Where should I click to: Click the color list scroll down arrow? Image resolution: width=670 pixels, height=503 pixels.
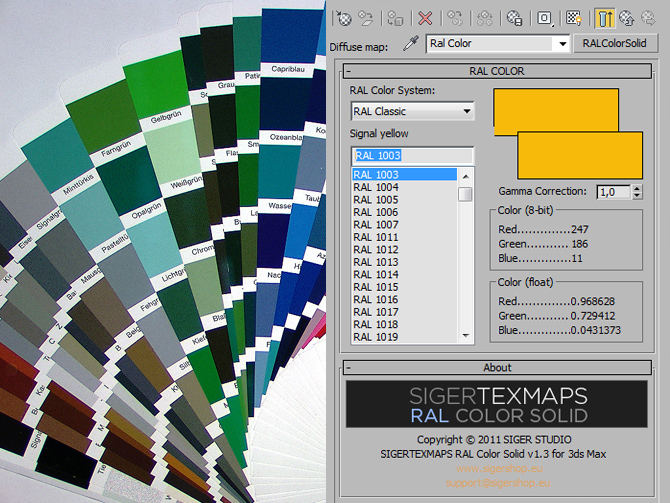pyautogui.click(x=465, y=336)
